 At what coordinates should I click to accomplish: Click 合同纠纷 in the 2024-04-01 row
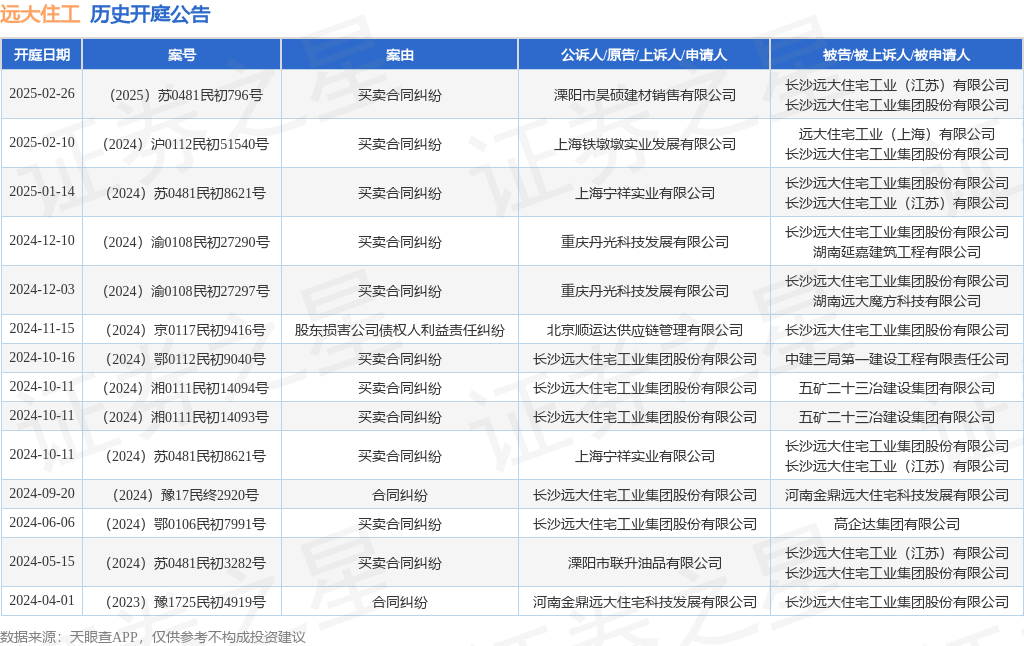click(x=400, y=602)
